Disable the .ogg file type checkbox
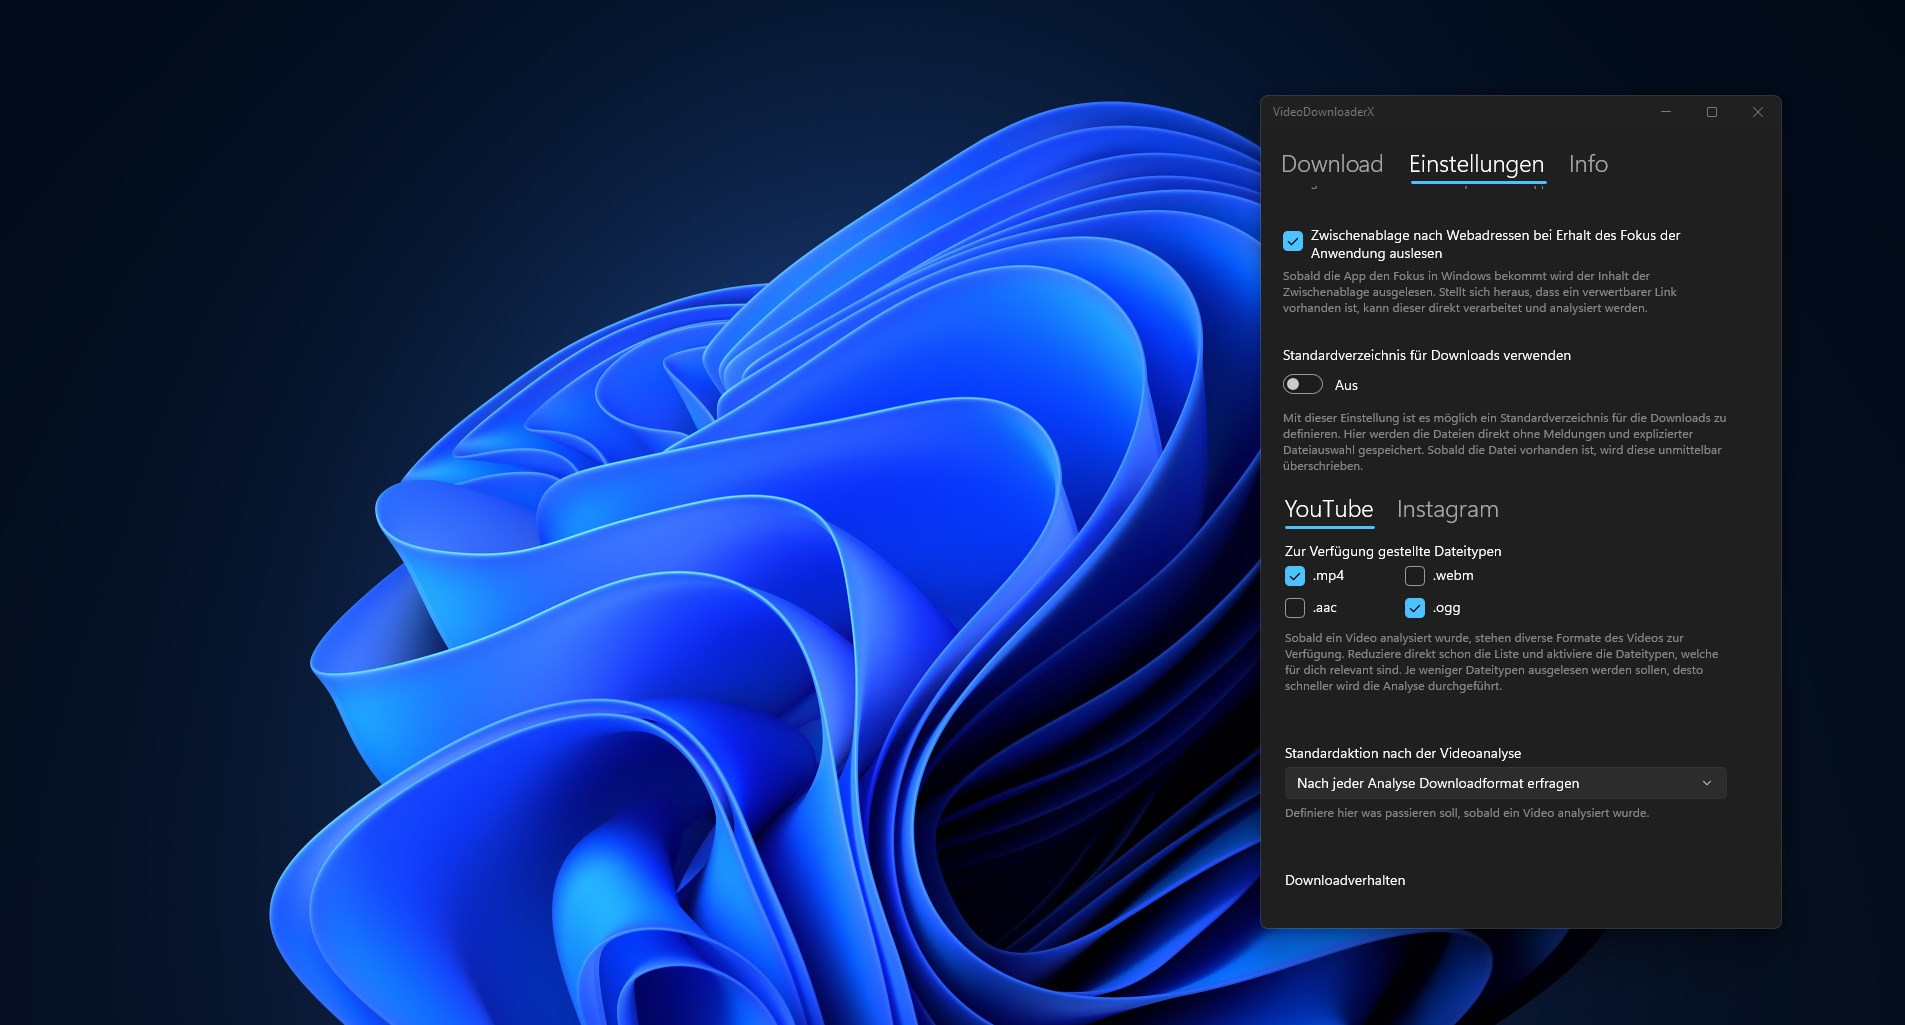1905x1025 pixels. 1415,608
